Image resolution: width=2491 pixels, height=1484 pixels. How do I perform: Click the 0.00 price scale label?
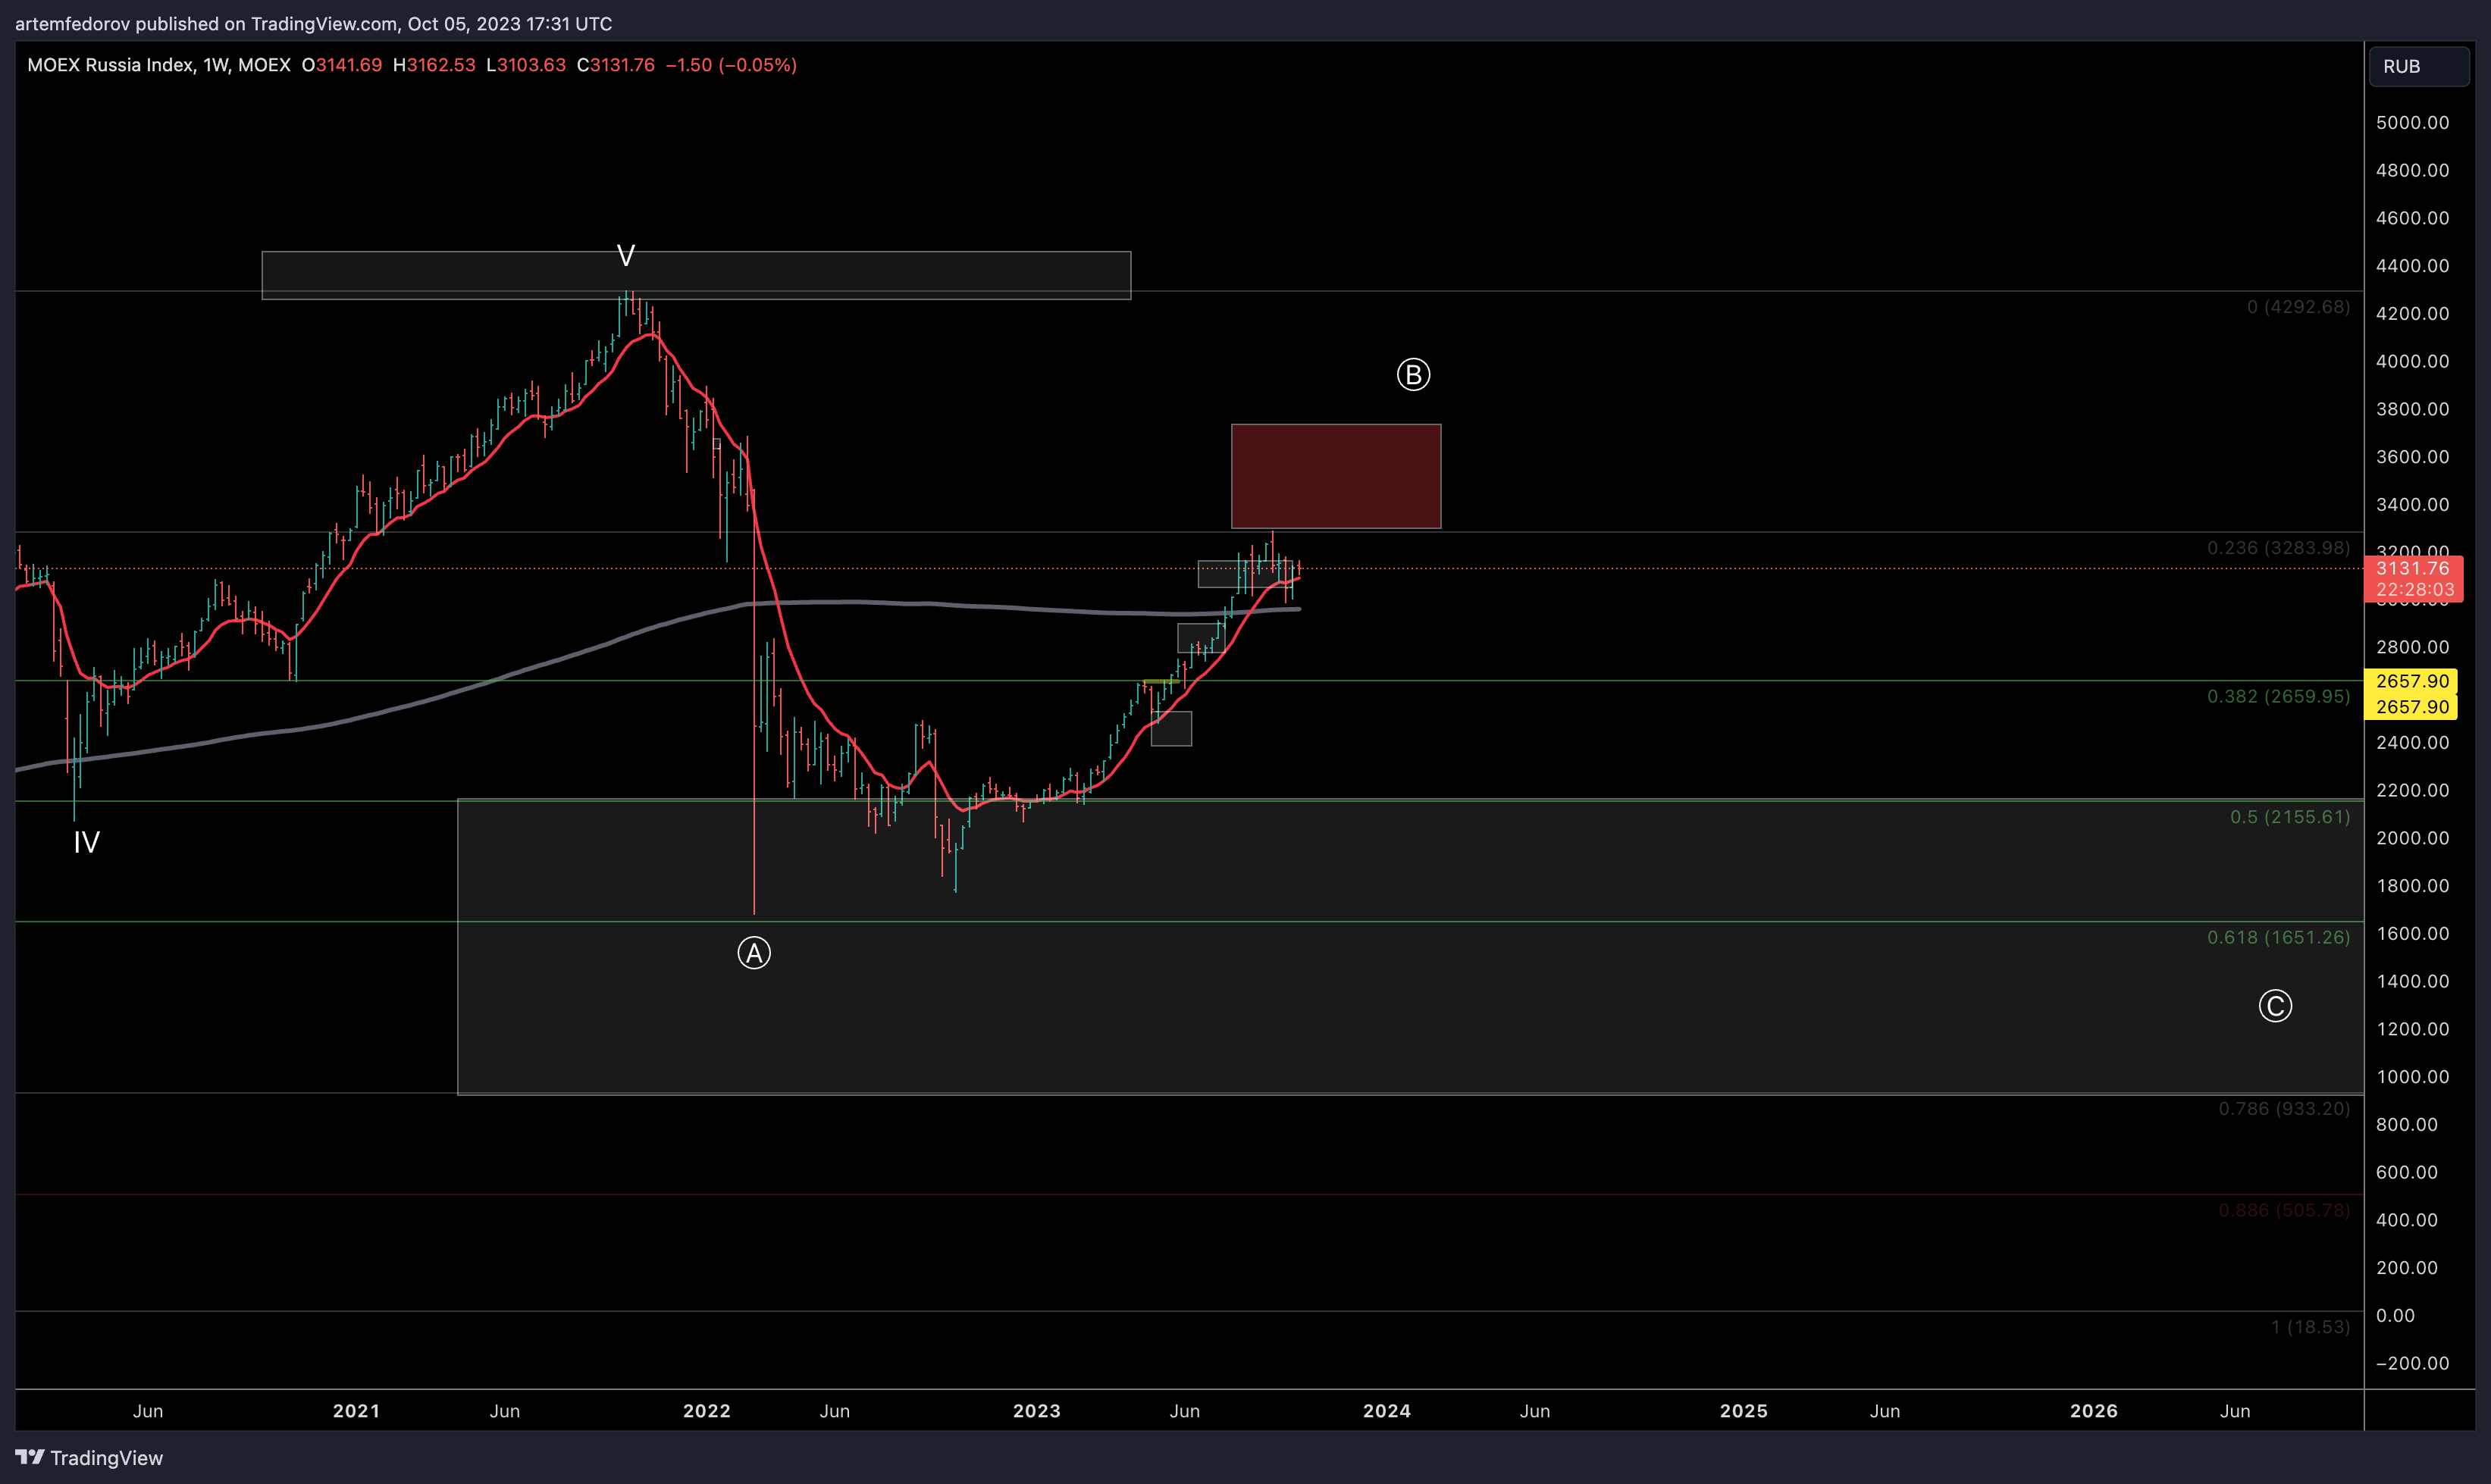(2395, 1315)
